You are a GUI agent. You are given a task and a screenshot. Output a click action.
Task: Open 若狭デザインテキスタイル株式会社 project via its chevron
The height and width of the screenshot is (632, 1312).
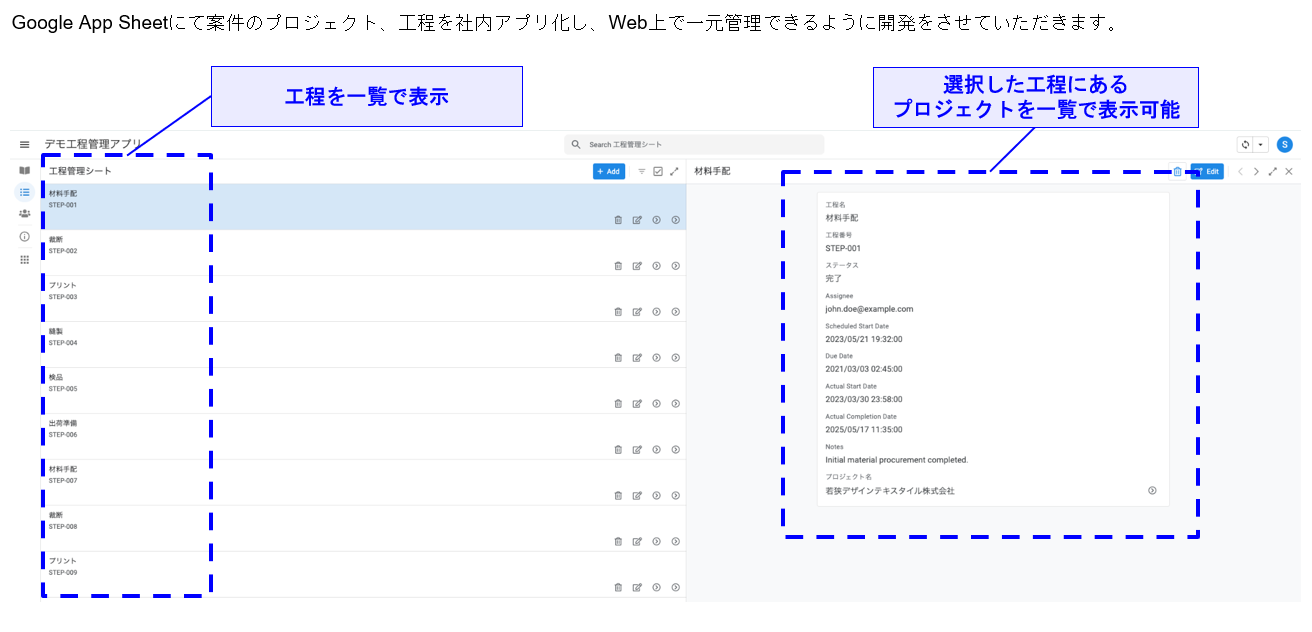[1151, 490]
